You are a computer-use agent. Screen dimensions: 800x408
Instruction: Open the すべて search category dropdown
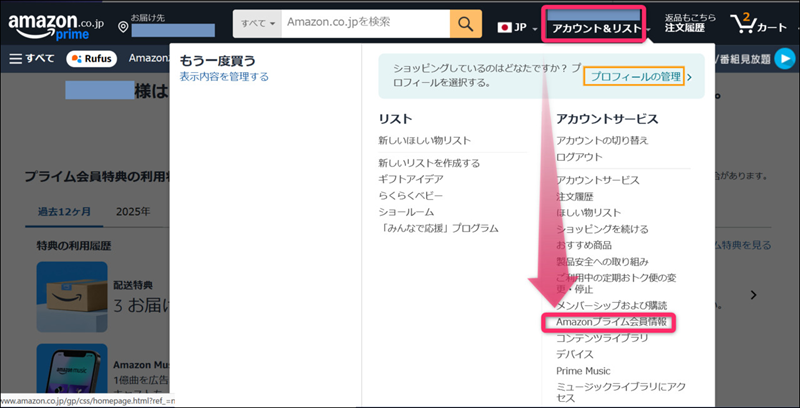(257, 23)
